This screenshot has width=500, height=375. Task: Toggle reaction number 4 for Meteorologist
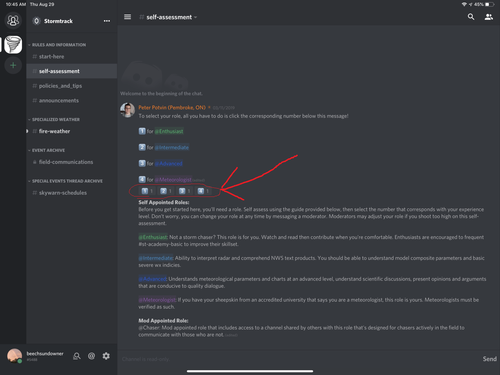coord(203,191)
